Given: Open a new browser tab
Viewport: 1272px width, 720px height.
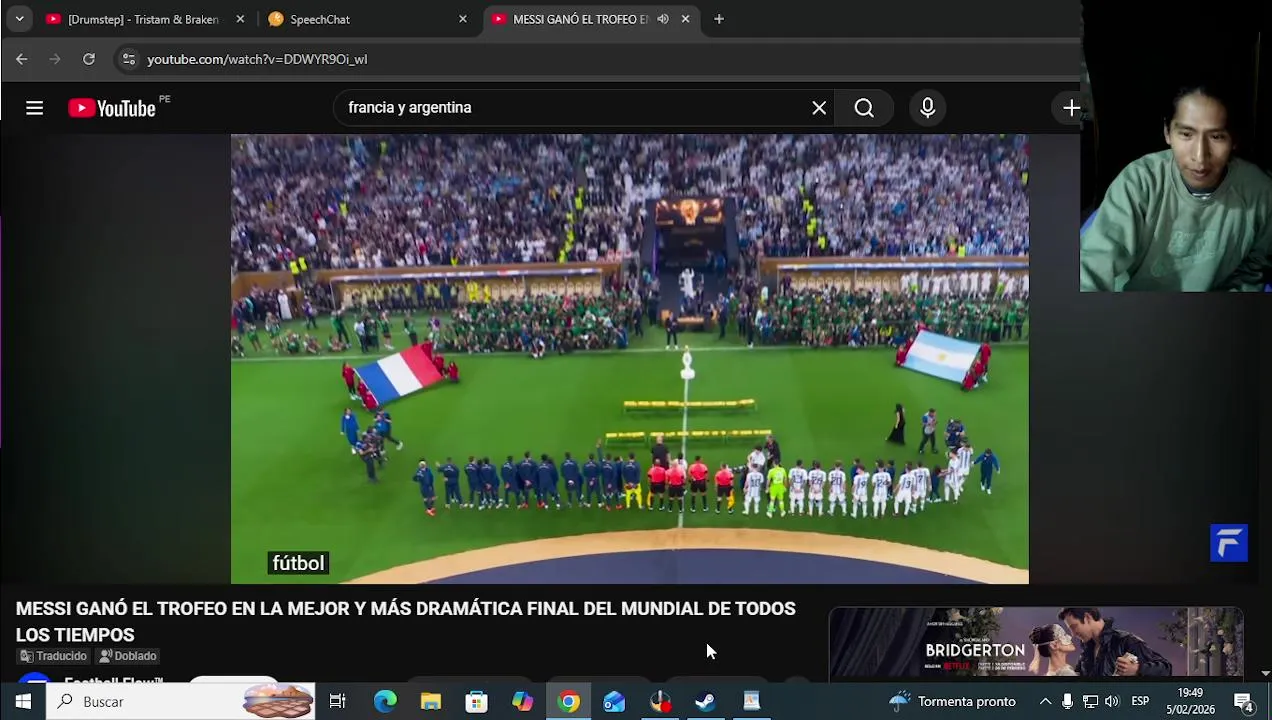Looking at the screenshot, I should pos(718,19).
